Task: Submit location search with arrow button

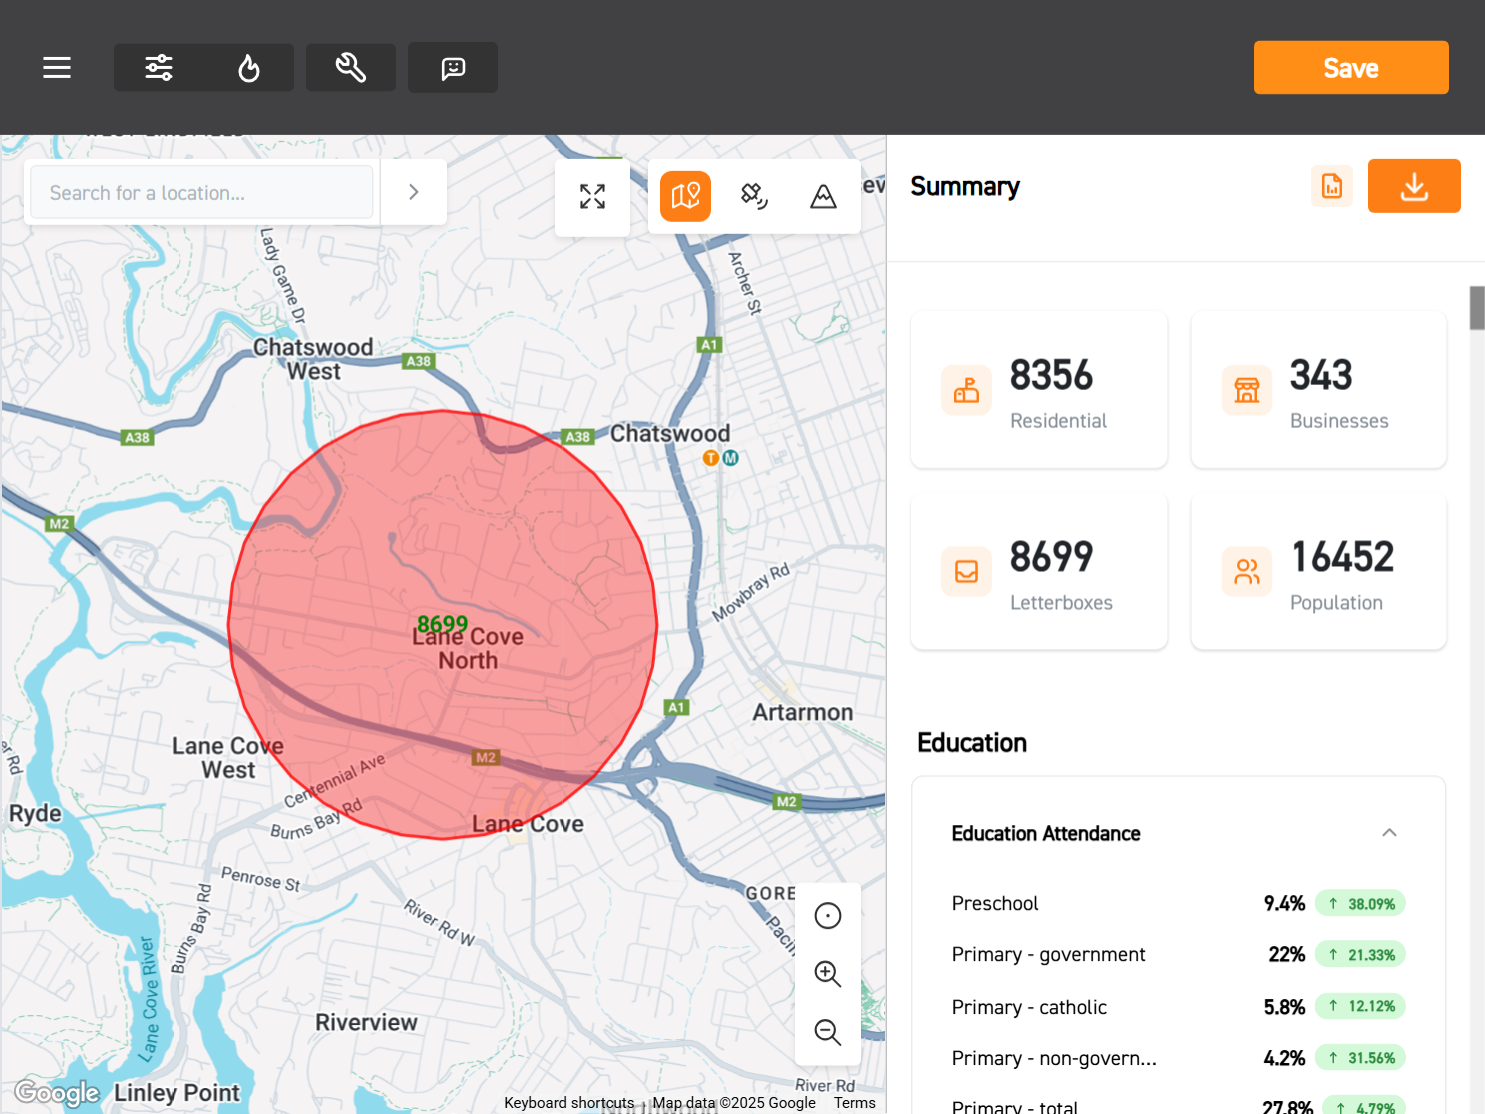Action: pyautogui.click(x=414, y=192)
